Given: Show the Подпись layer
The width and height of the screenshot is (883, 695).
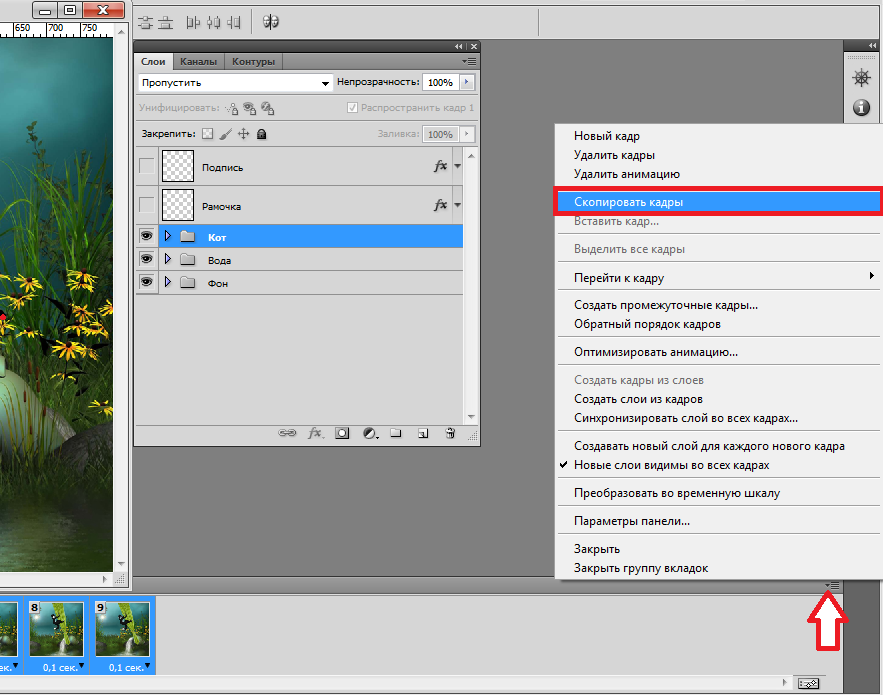Looking at the screenshot, I should tap(147, 167).
